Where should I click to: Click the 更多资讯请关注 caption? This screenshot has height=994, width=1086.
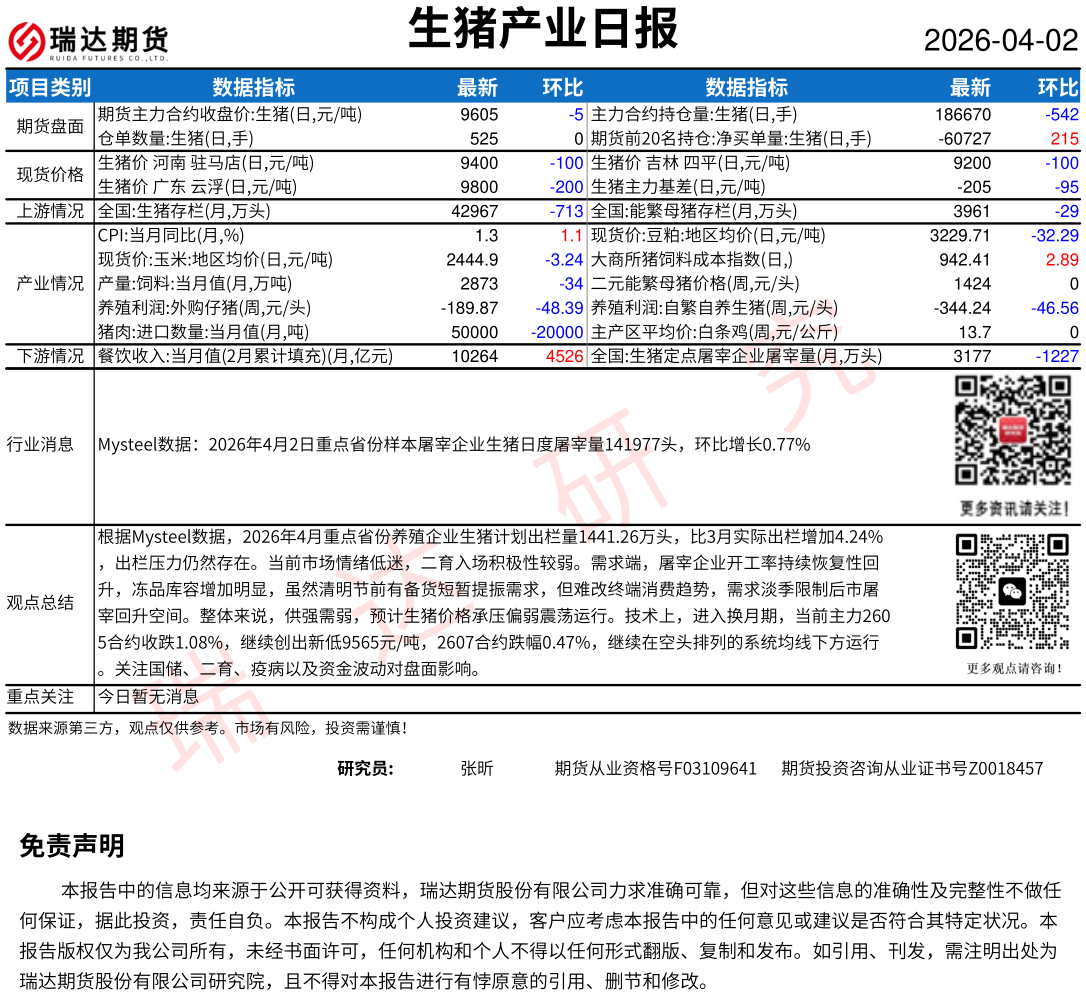[x=1012, y=506]
